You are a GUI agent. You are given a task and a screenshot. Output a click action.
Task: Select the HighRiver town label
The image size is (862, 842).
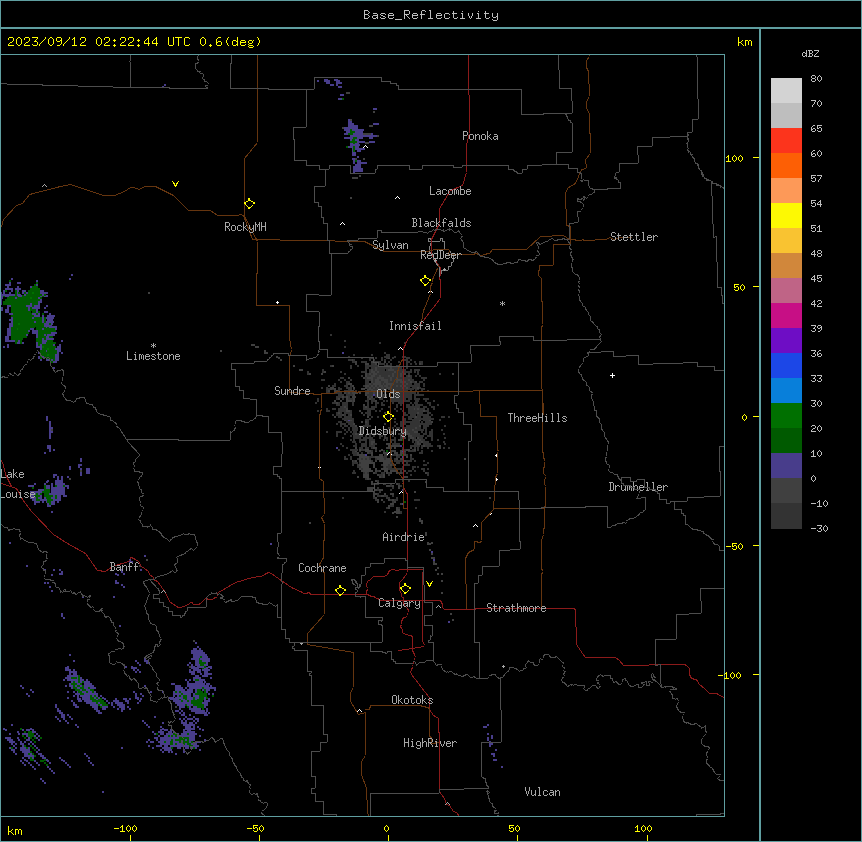coord(430,743)
